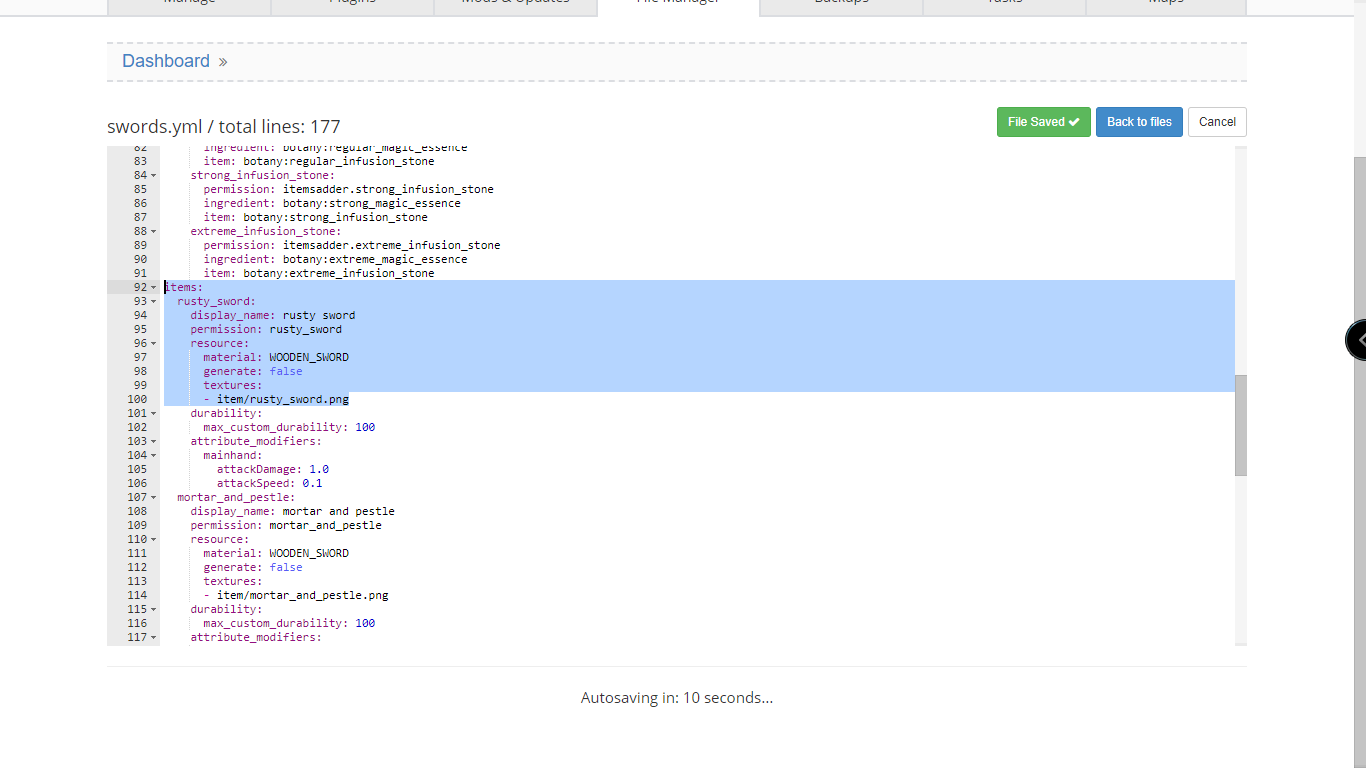This screenshot has height=768, width=1366.
Task: Open the Backups tab
Action: tap(840, 3)
